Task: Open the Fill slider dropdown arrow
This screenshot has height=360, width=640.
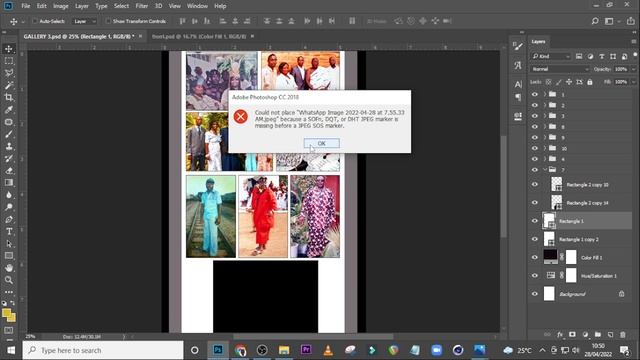Action: pyautogui.click(x=633, y=82)
